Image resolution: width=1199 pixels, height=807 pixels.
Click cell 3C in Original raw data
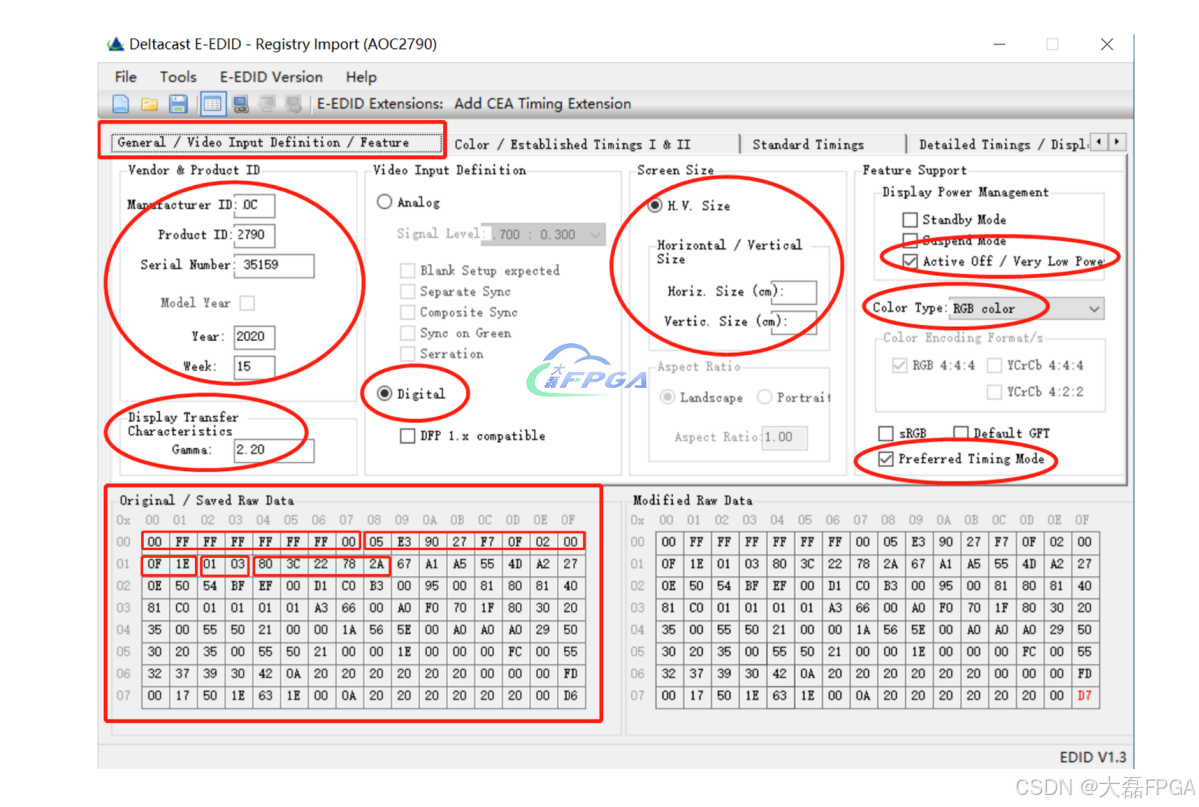tap(293, 564)
